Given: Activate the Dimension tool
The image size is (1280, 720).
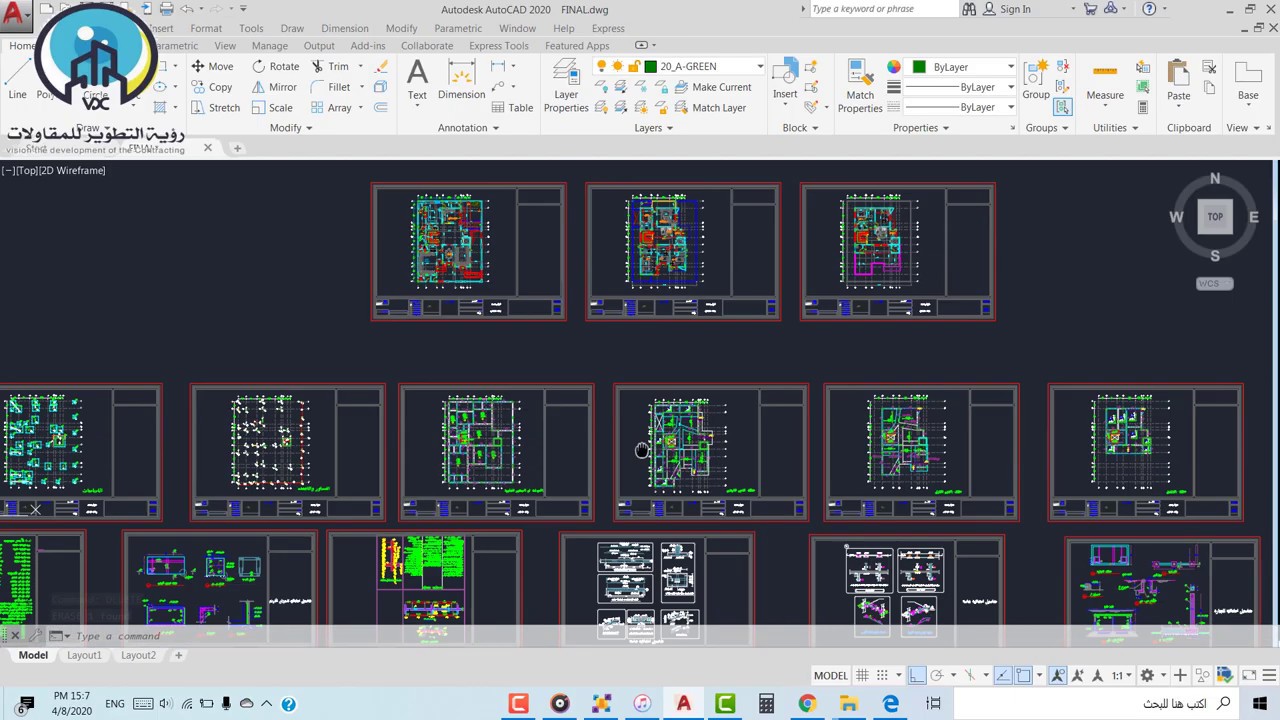Looking at the screenshot, I should coord(461,80).
